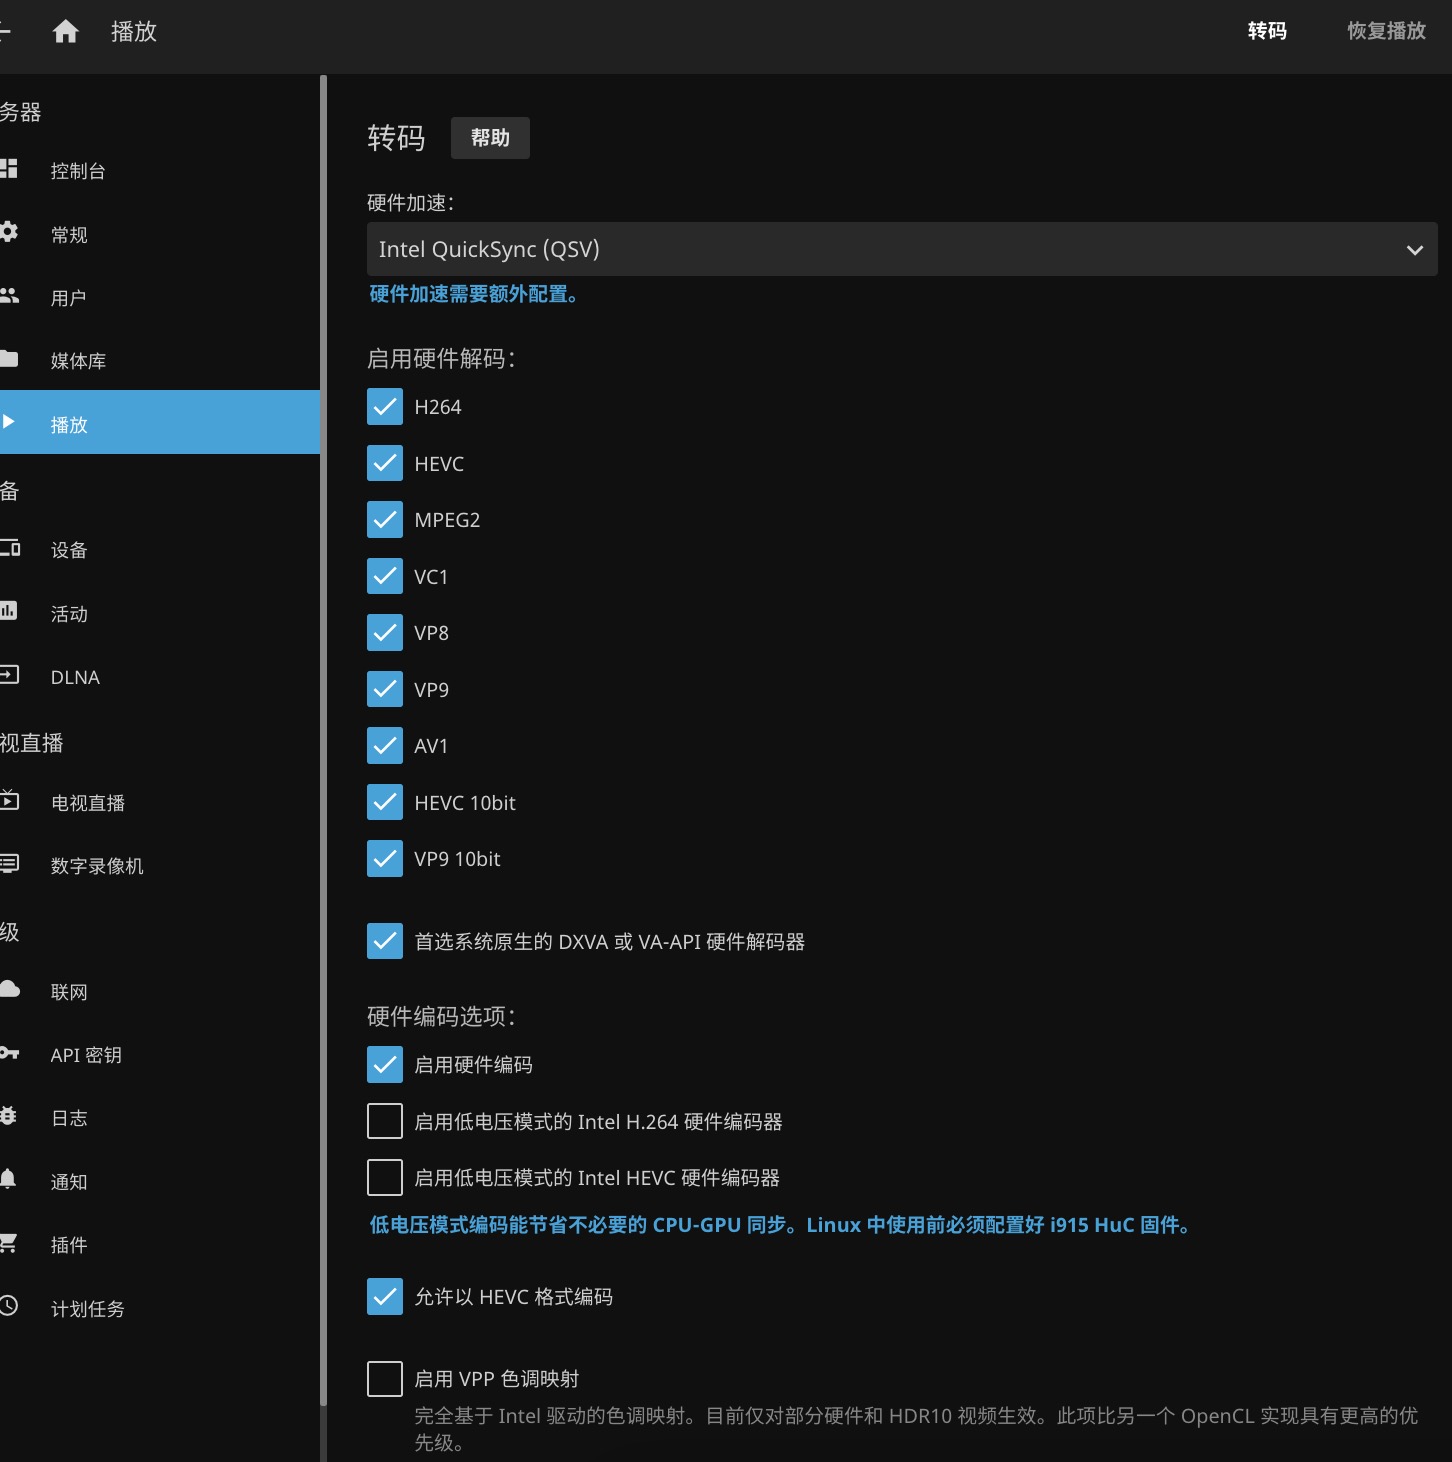Switch to the 恢复播放 tab

pyautogui.click(x=1386, y=31)
